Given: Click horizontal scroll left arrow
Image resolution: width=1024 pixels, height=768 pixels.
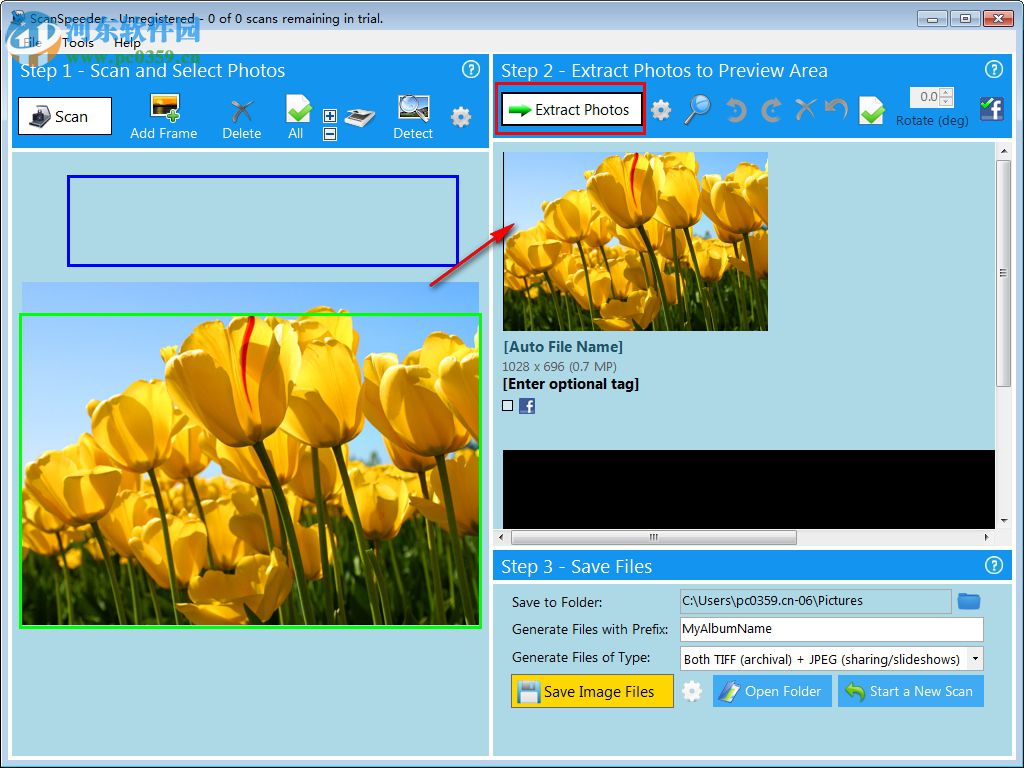Looking at the screenshot, I should click(501, 537).
